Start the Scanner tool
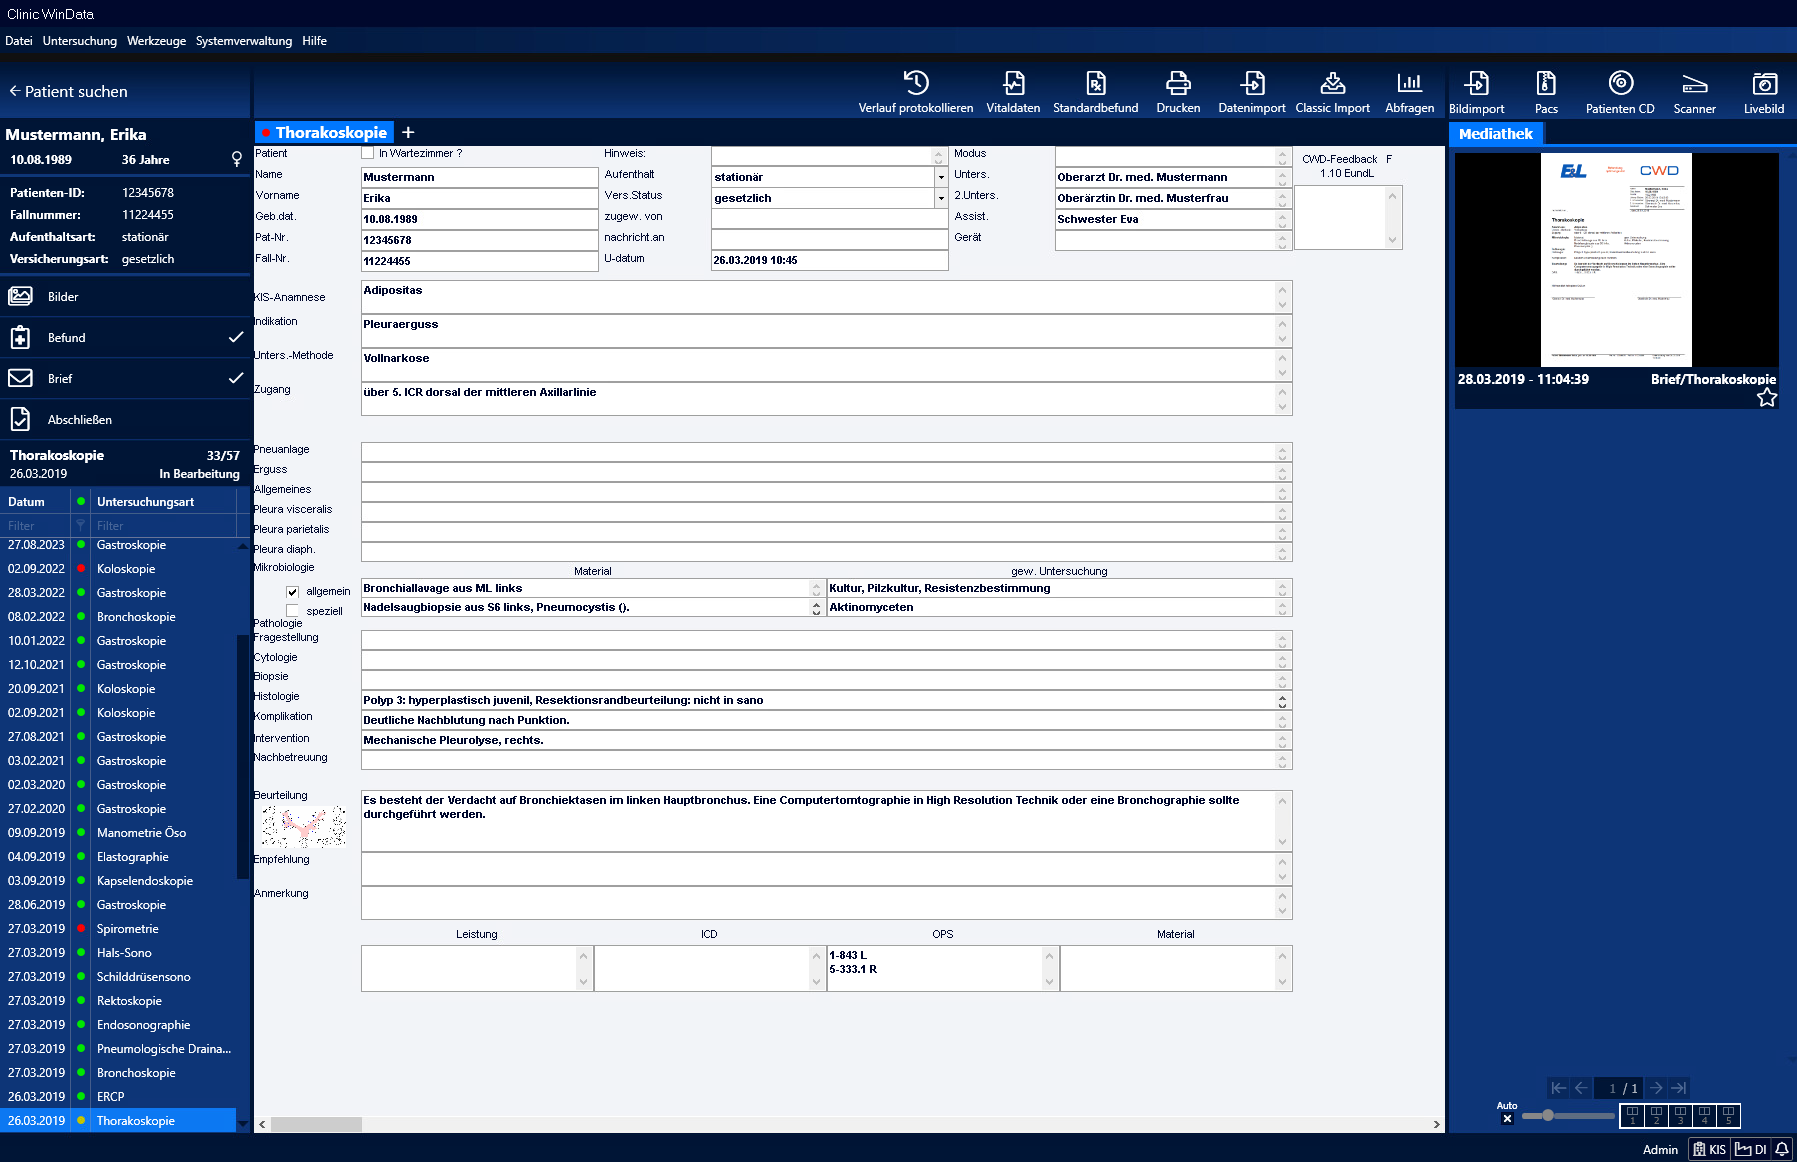 click(x=1694, y=83)
